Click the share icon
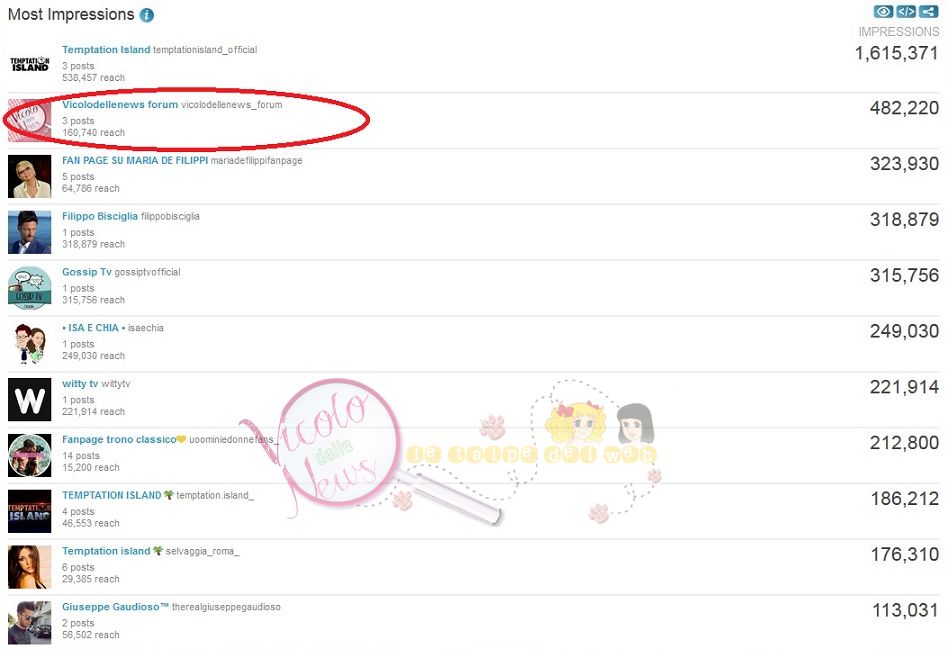The height and width of the screenshot is (649, 948). click(928, 11)
